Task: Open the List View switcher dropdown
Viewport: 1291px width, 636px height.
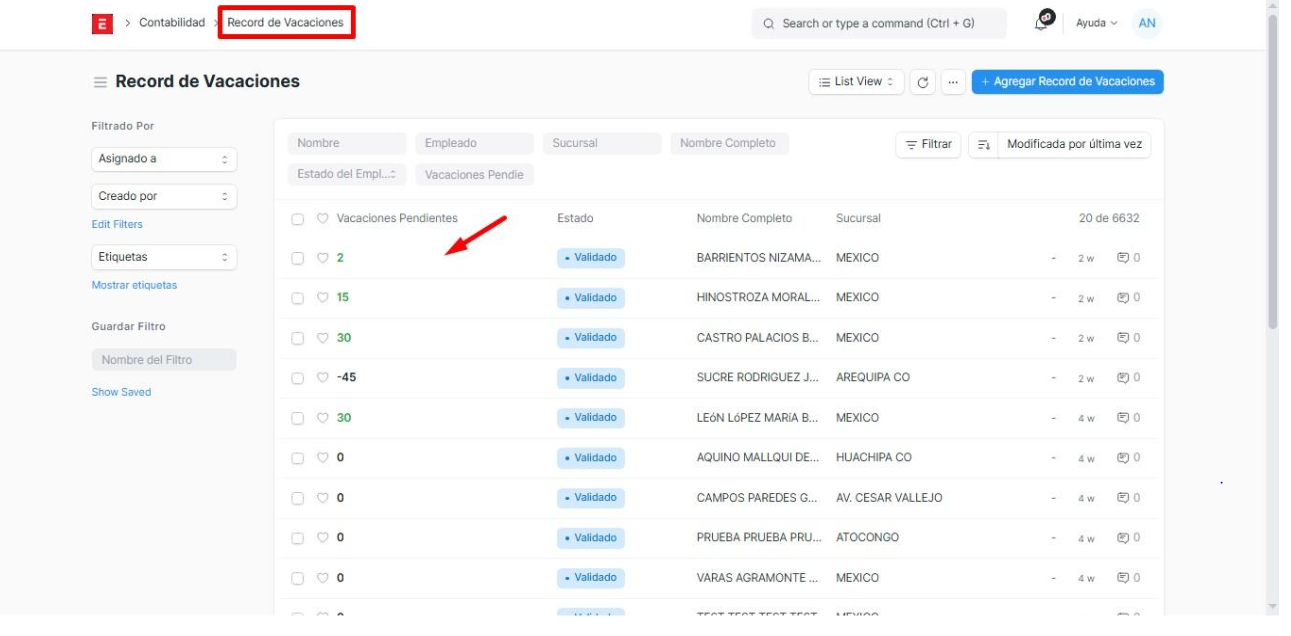Action: click(856, 82)
